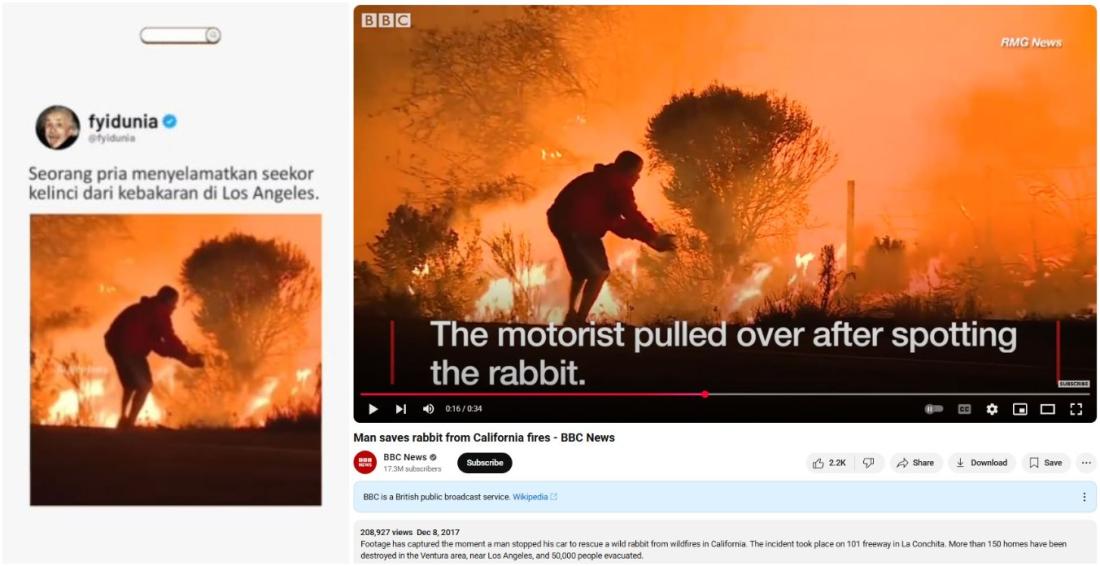The image size is (1100, 566).
Task: Dislike the video
Action: coord(868,463)
